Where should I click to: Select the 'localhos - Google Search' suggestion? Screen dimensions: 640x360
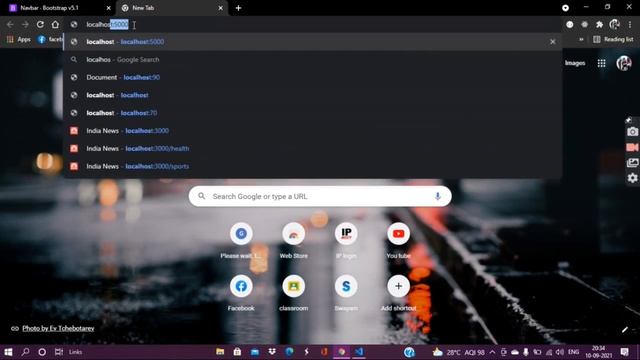click(x=313, y=60)
